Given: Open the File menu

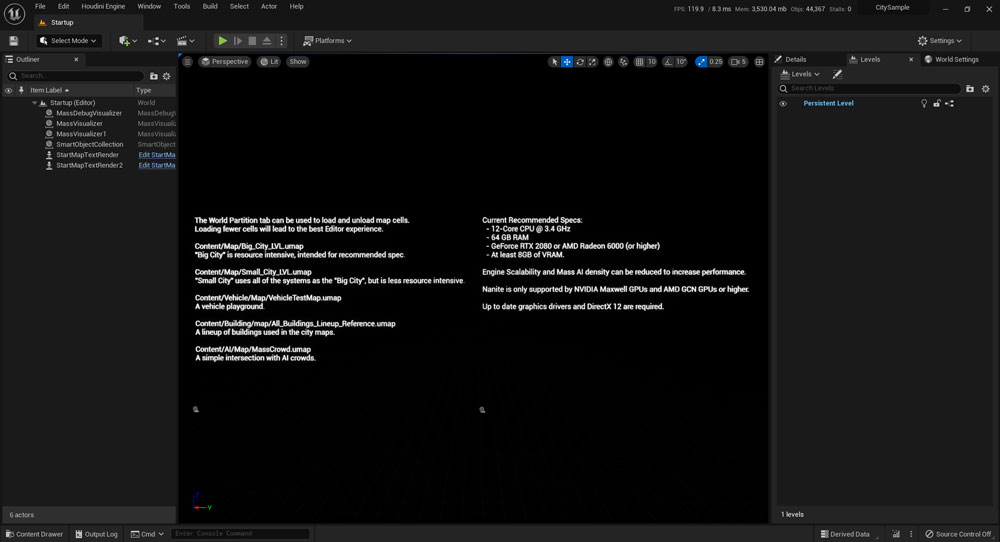Looking at the screenshot, I should click(40, 6).
